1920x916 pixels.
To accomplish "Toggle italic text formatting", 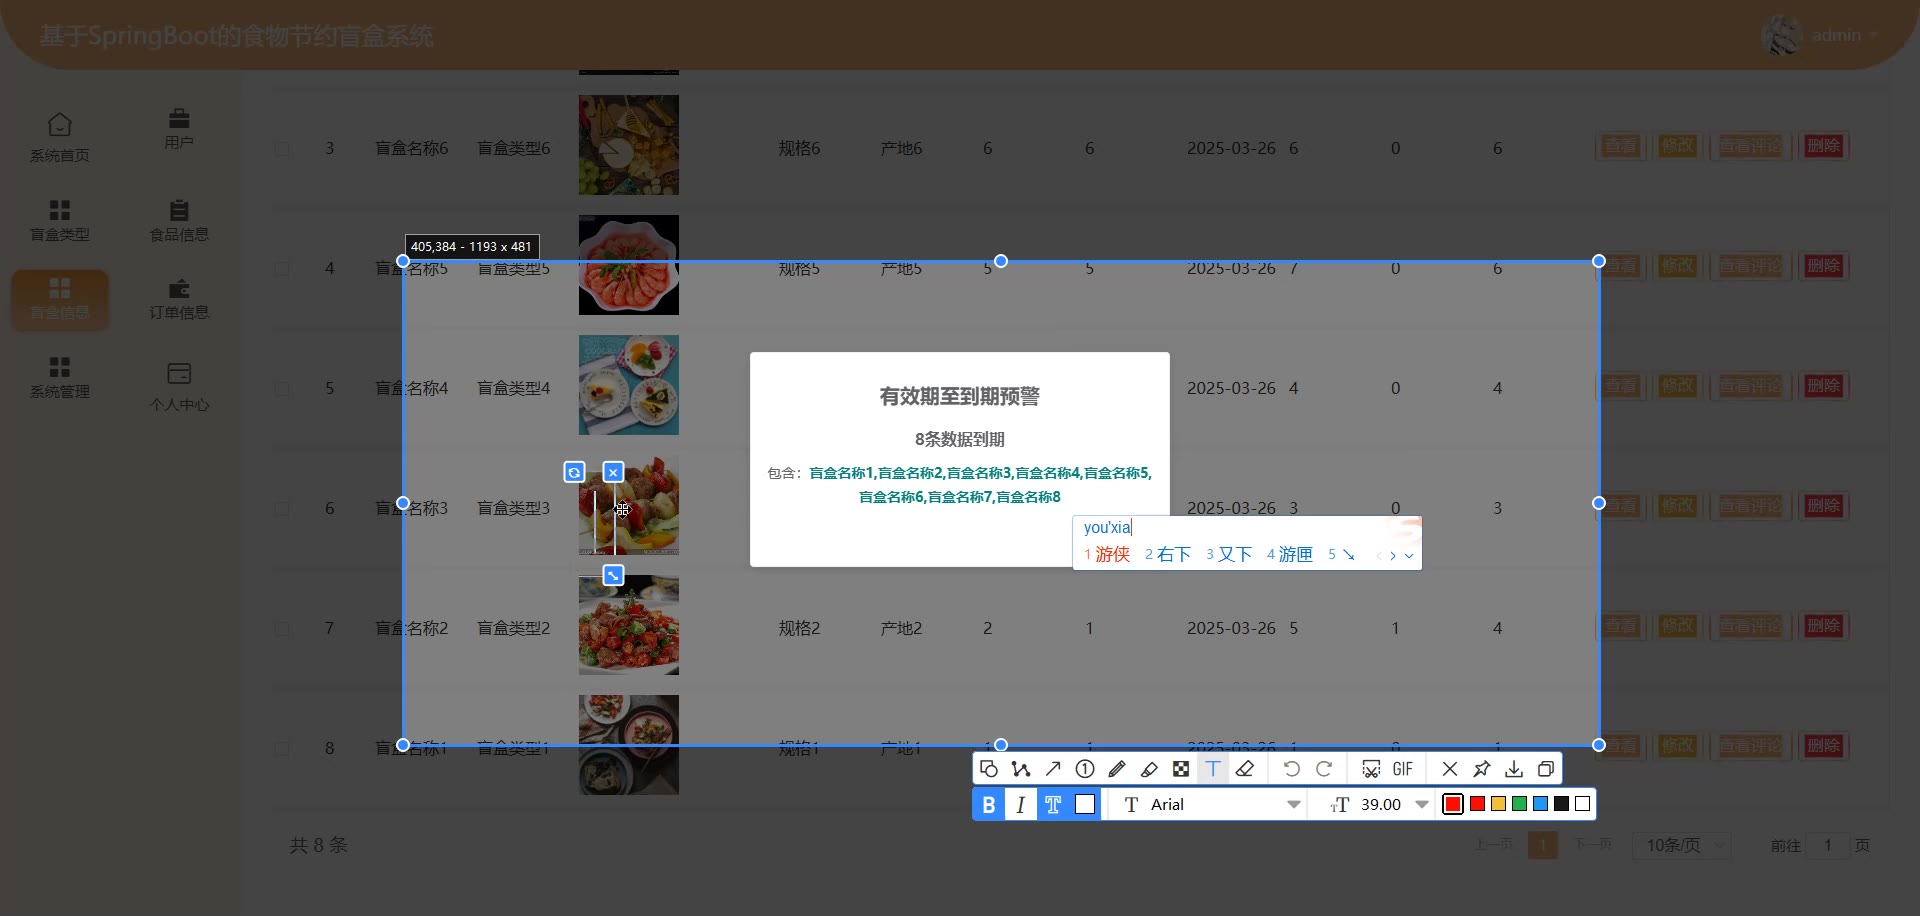I will tap(1021, 805).
